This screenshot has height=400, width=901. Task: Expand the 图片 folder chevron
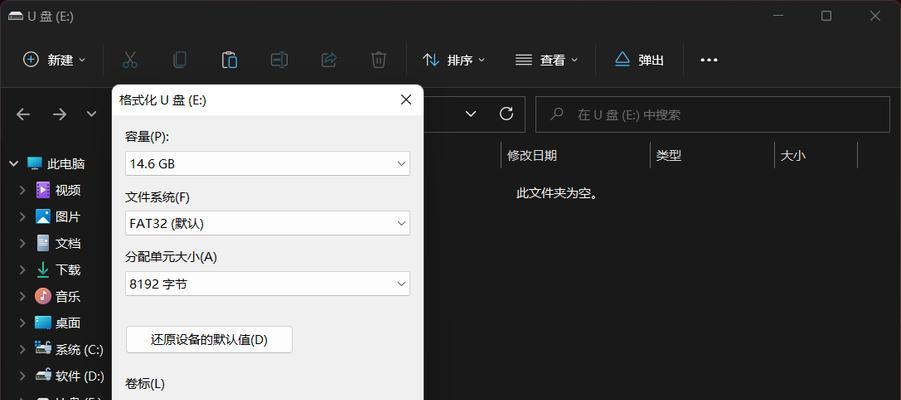(x=22, y=217)
